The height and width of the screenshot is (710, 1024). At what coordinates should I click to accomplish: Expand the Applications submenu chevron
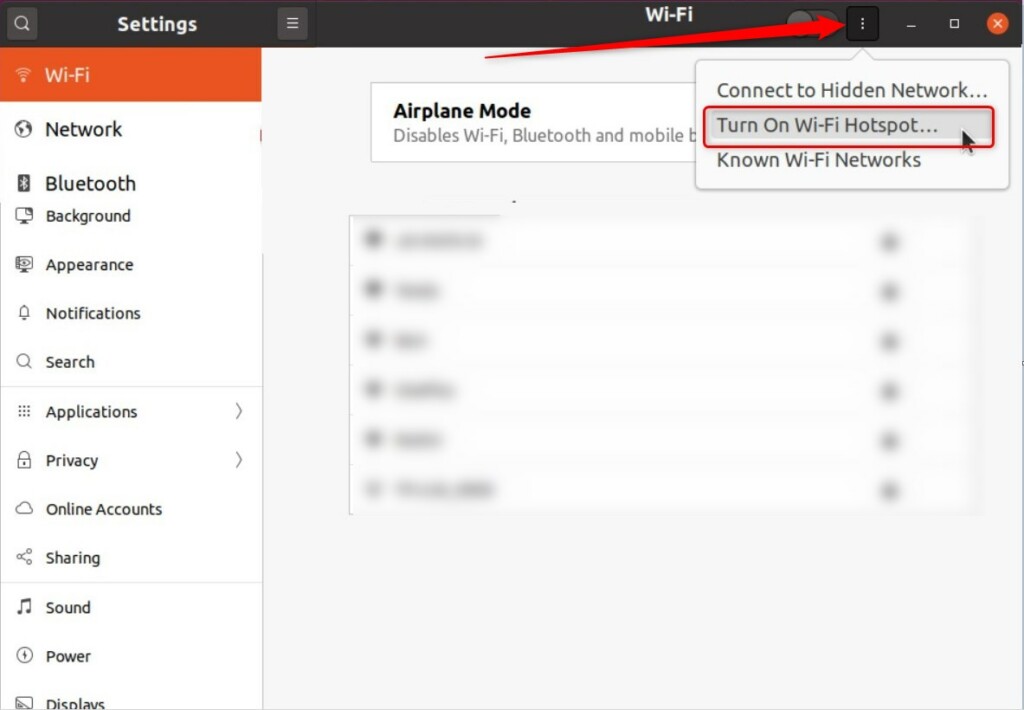238,411
